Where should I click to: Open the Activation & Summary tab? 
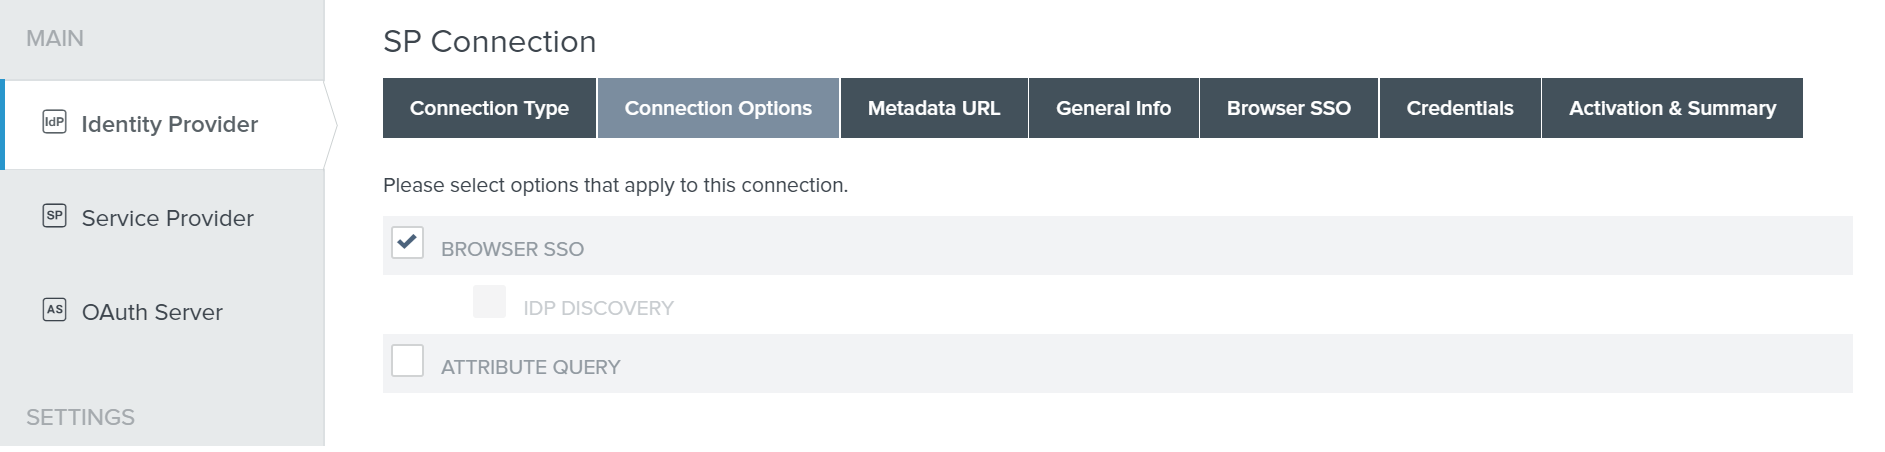coord(1671,108)
